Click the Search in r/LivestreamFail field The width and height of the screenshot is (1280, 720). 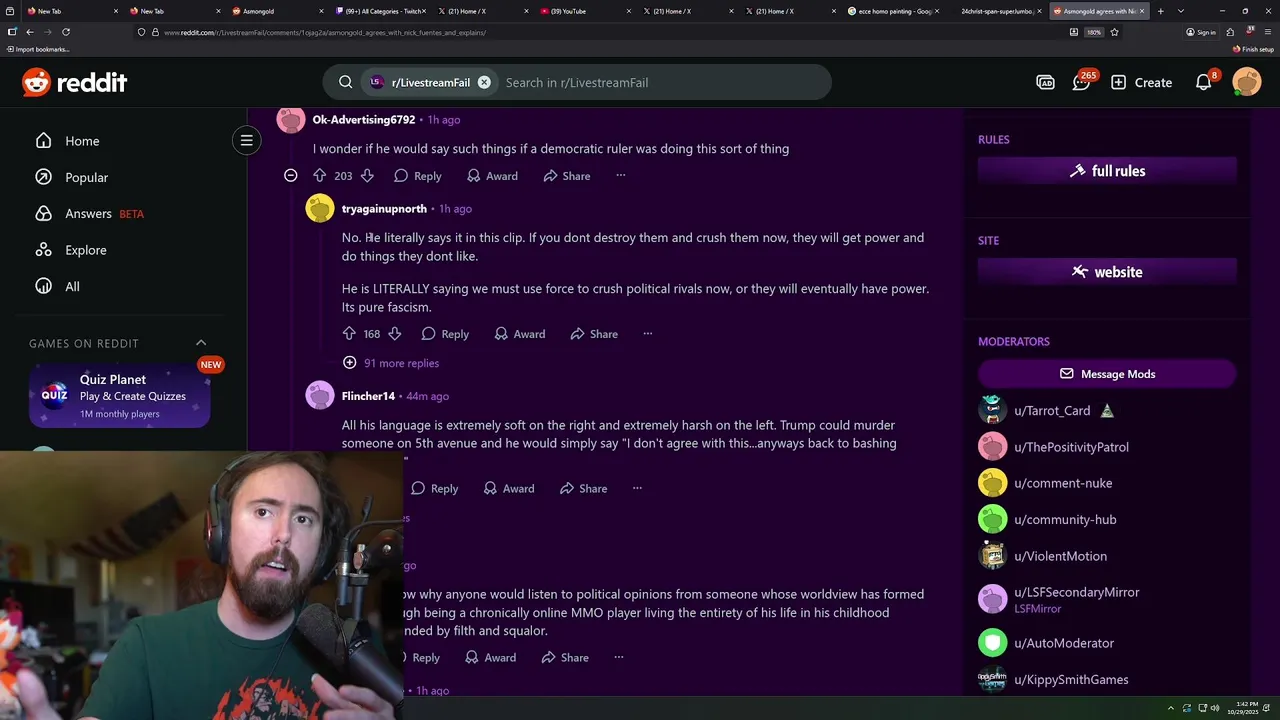[x=660, y=82]
